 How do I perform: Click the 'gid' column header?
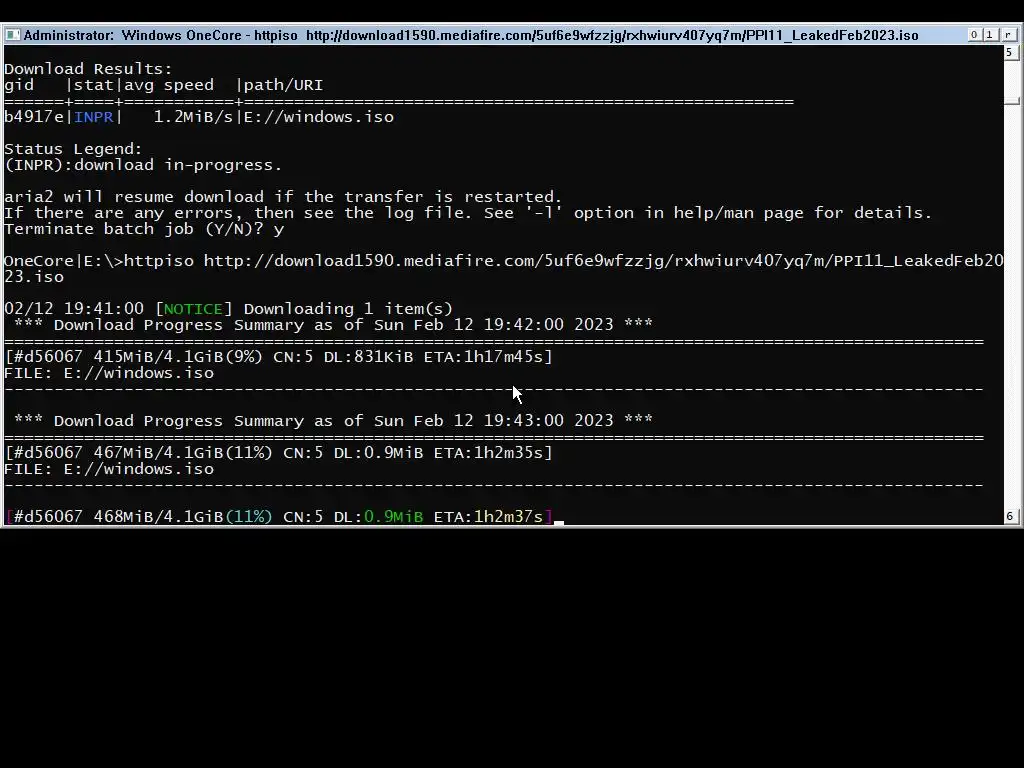(19, 86)
